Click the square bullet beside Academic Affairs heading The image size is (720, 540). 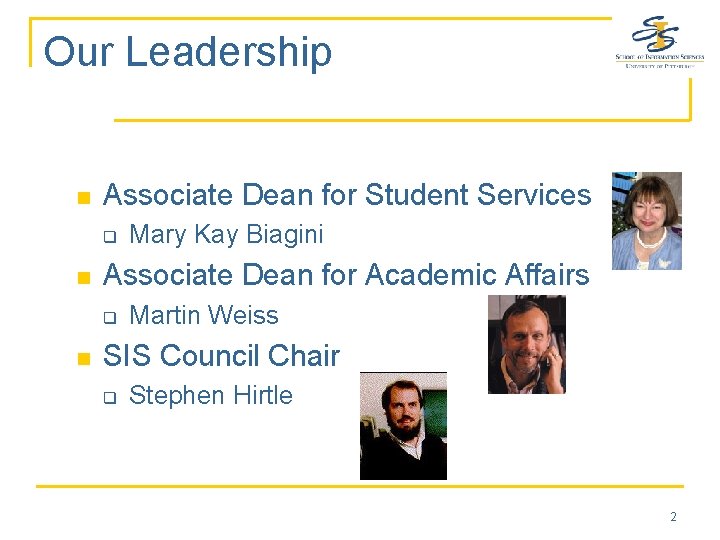[x=84, y=277]
